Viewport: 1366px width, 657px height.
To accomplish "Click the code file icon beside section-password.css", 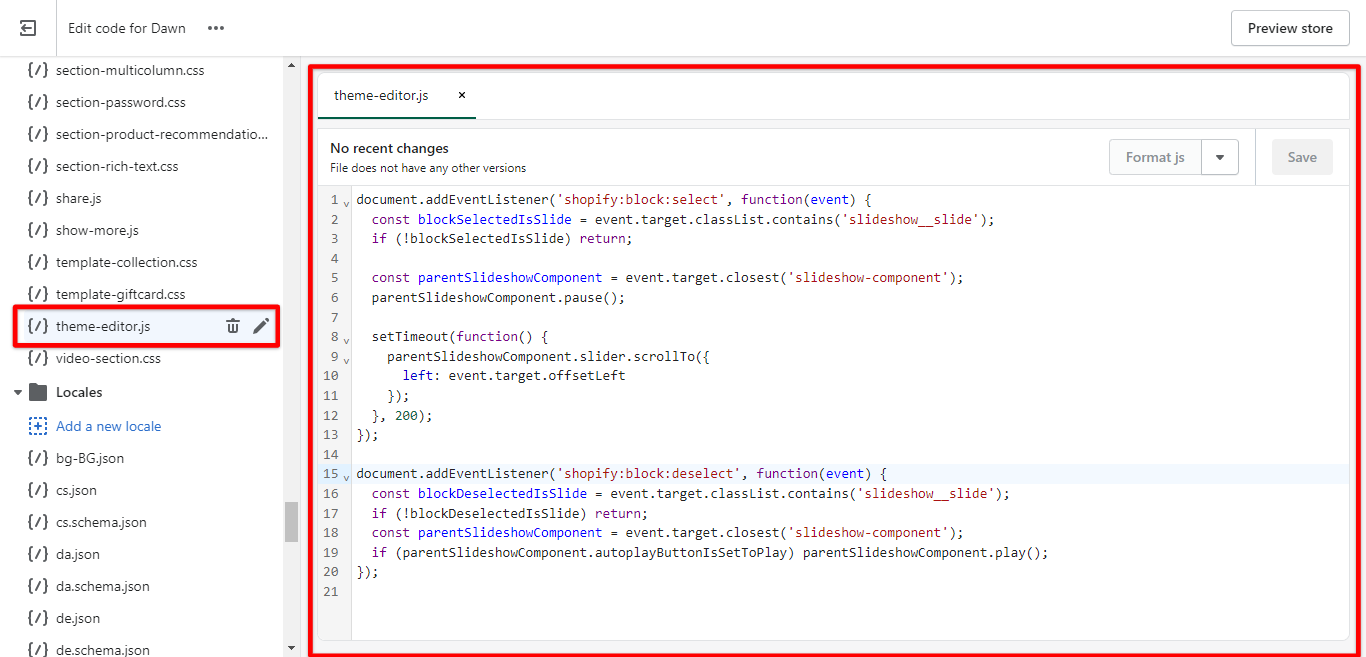I will 38,102.
